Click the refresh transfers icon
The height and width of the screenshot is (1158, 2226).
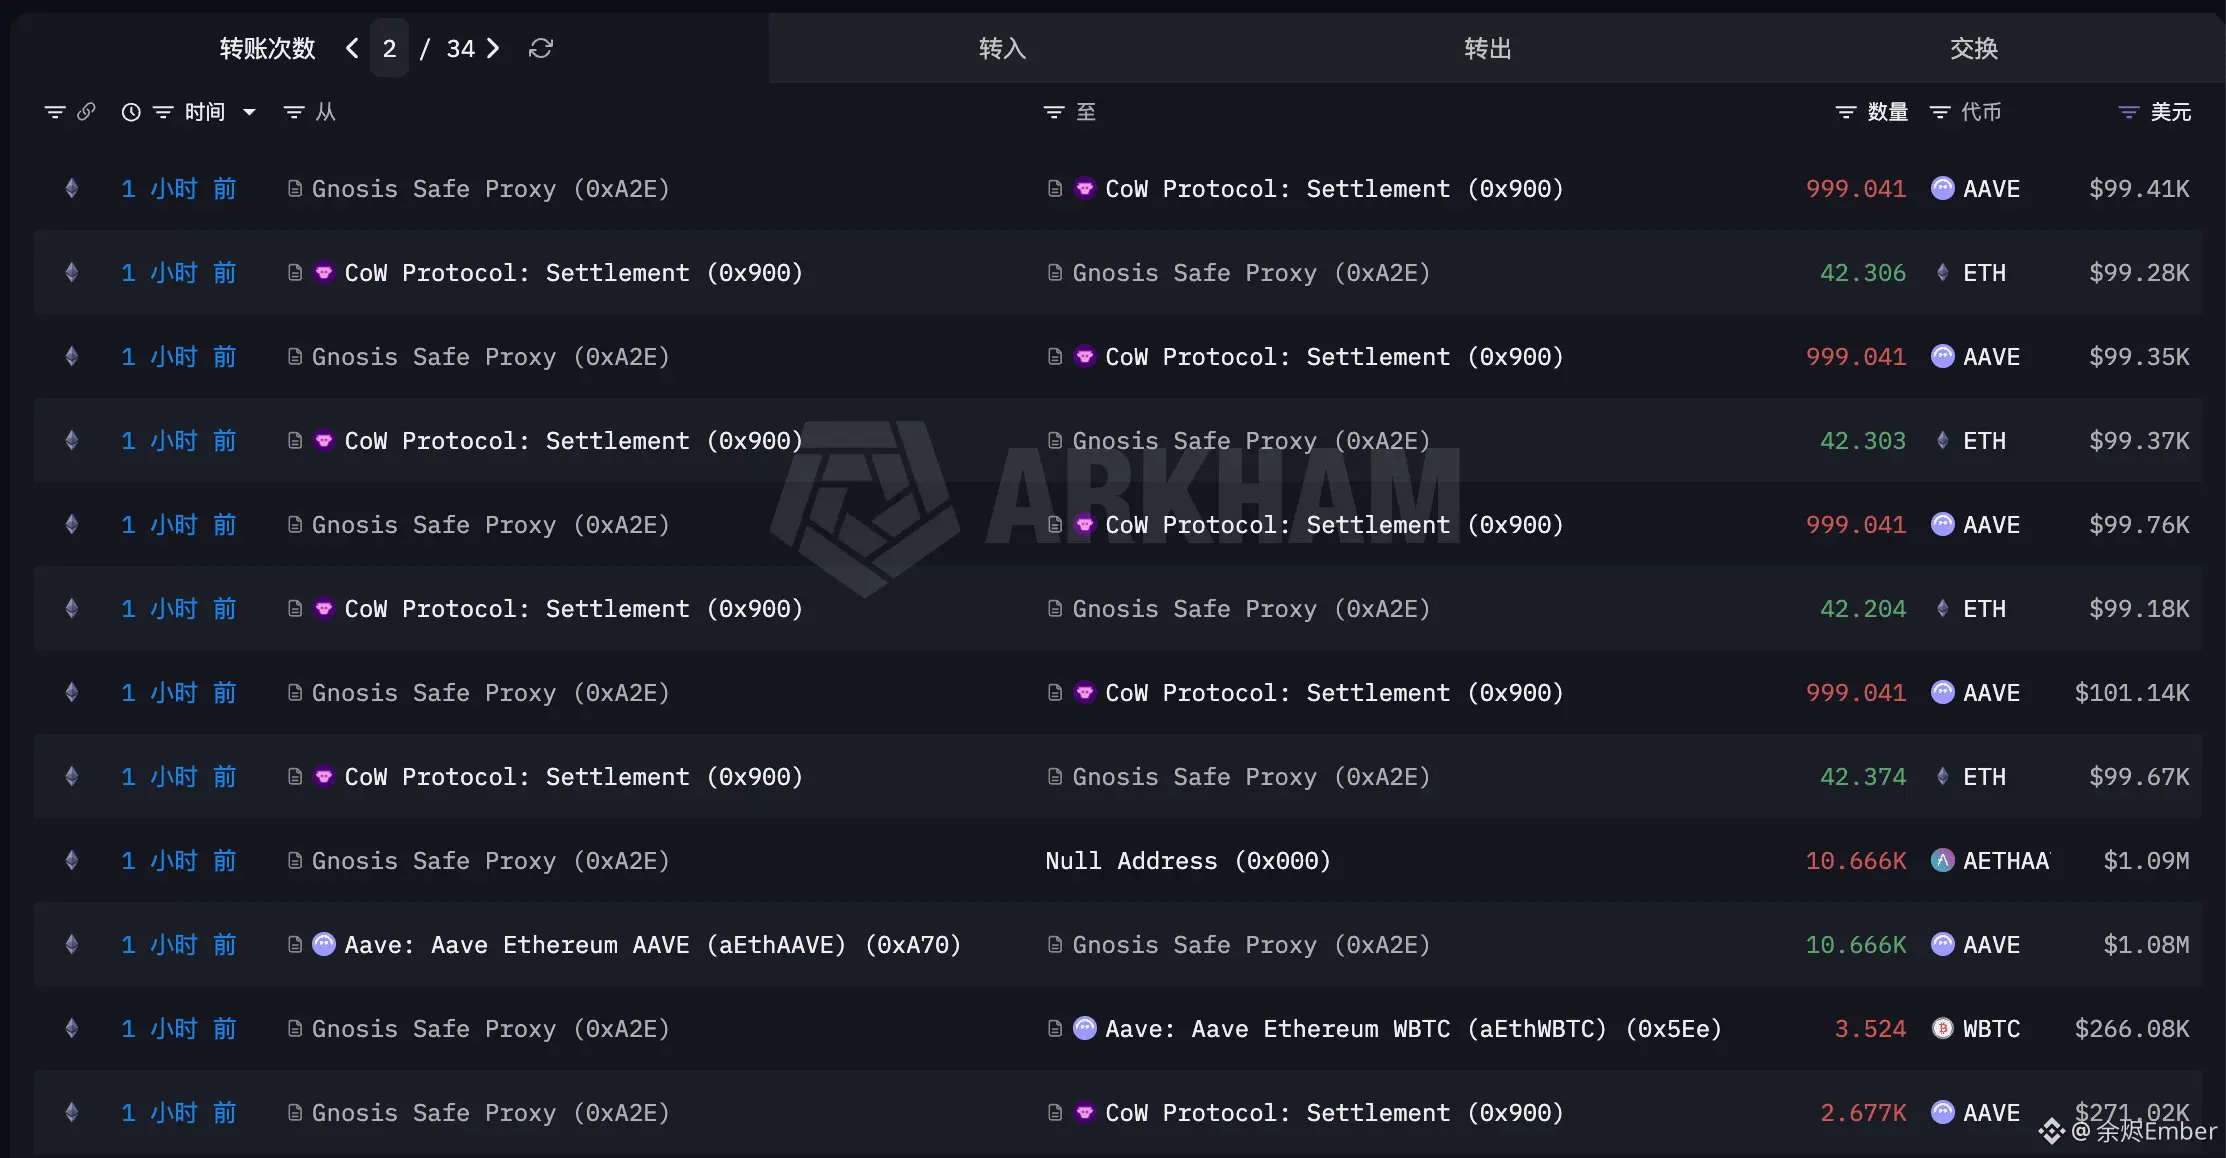pos(541,48)
